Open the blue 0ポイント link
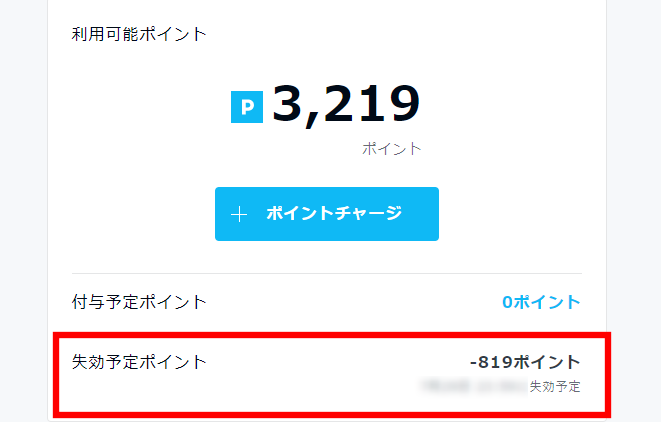Image resolution: width=661 pixels, height=422 pixels. click(540, 301)
